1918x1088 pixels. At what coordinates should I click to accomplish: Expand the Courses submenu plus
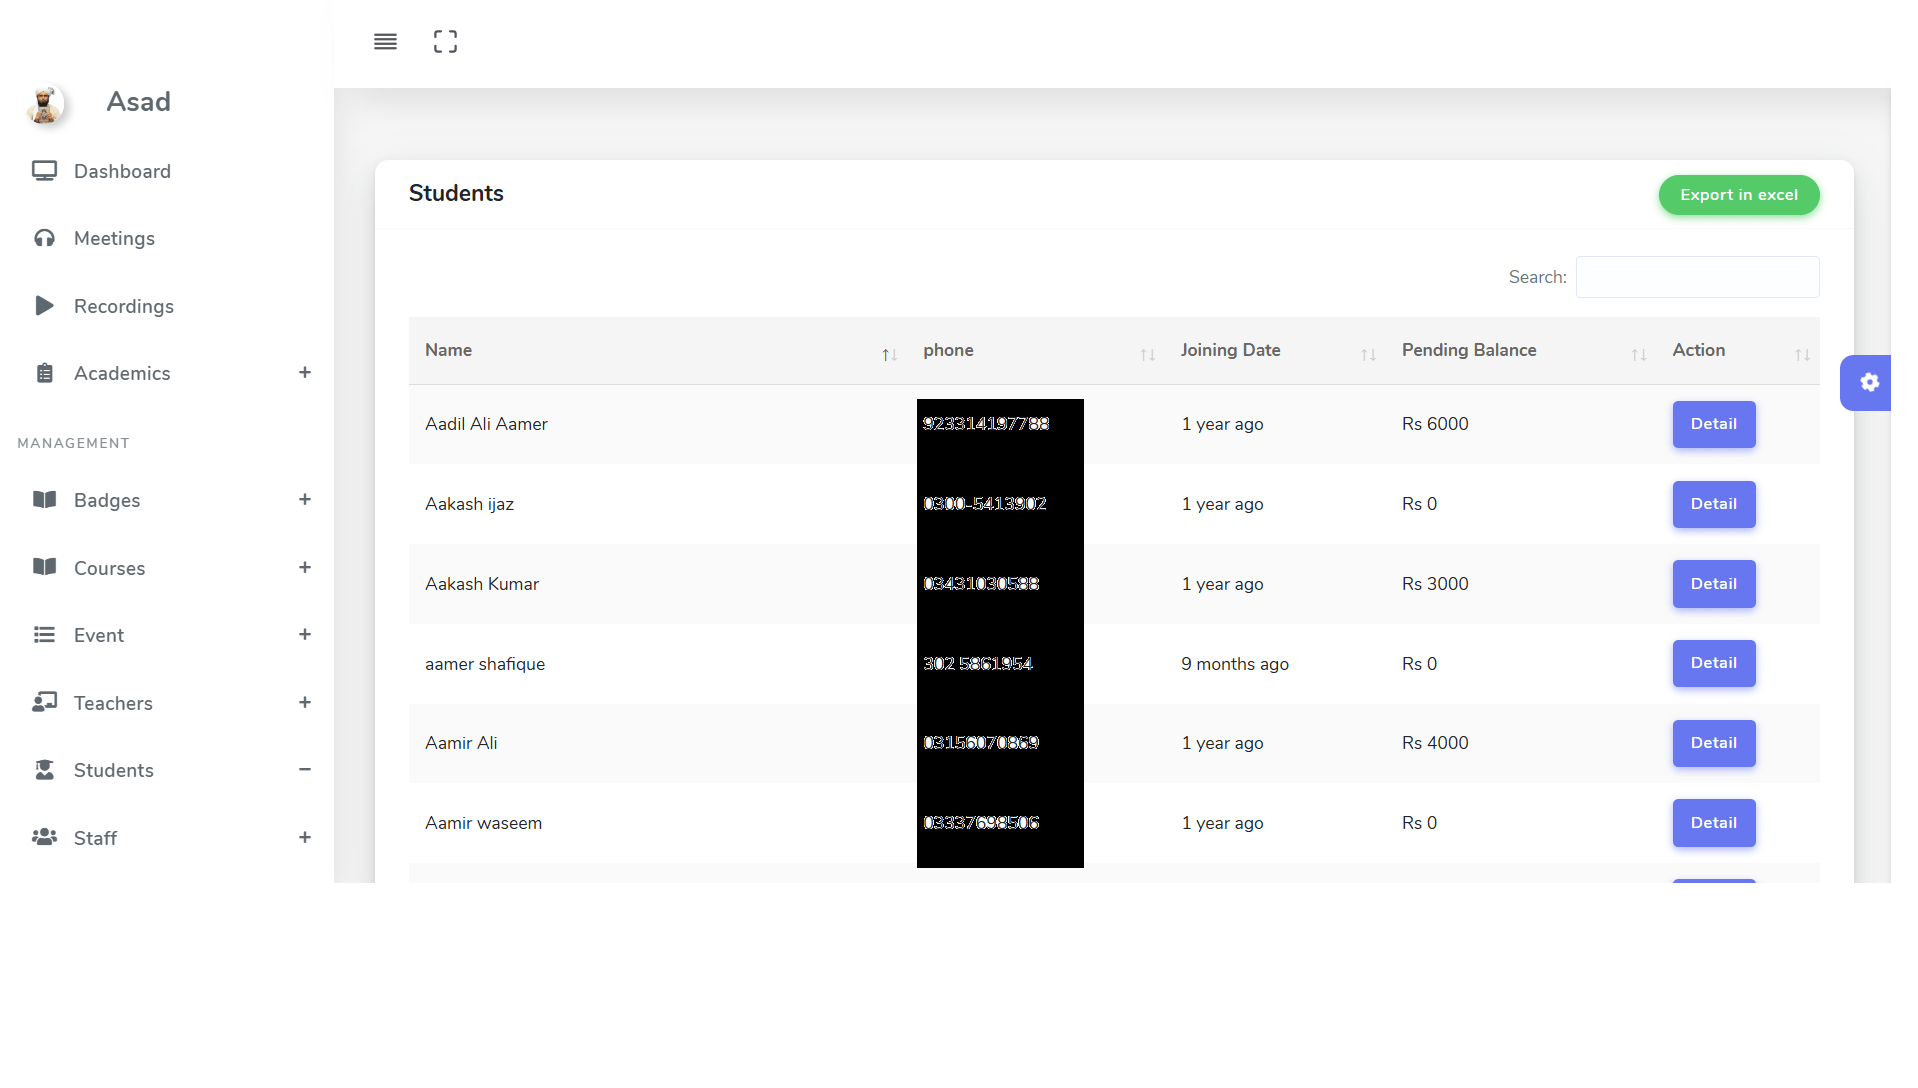coord(305,568)
